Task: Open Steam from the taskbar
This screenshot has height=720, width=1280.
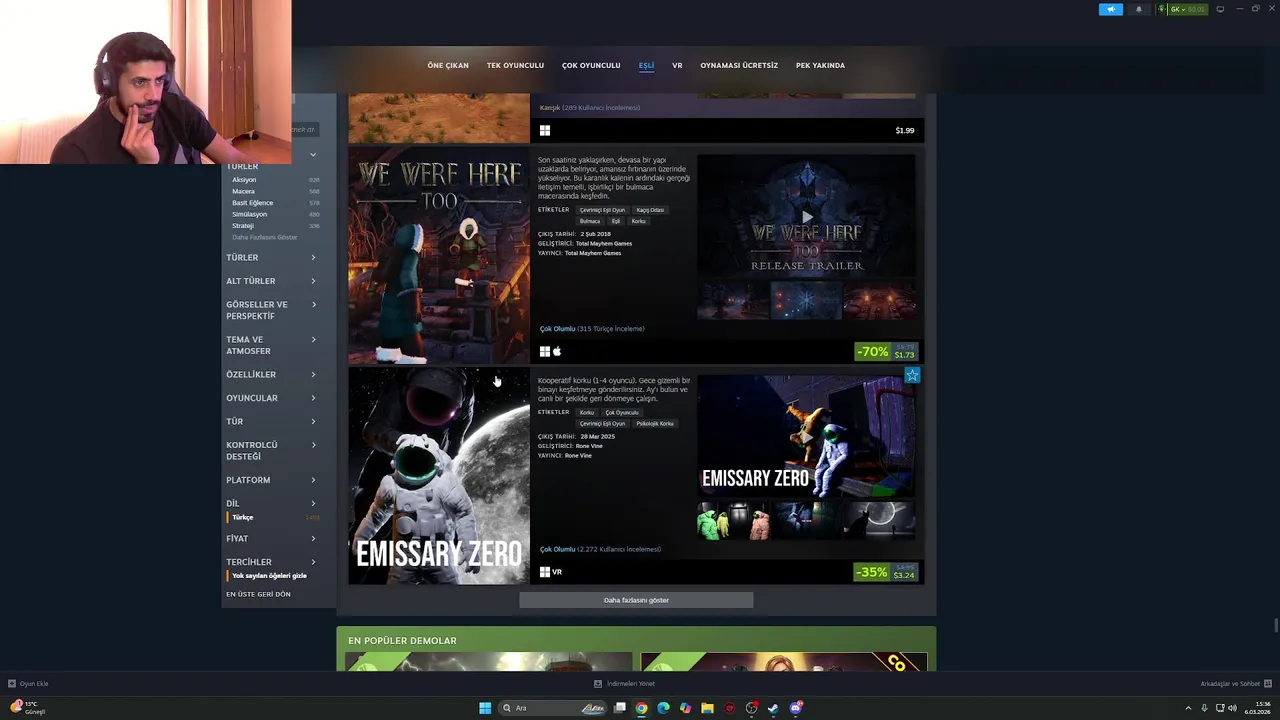Action: click(x=773, y=708)
